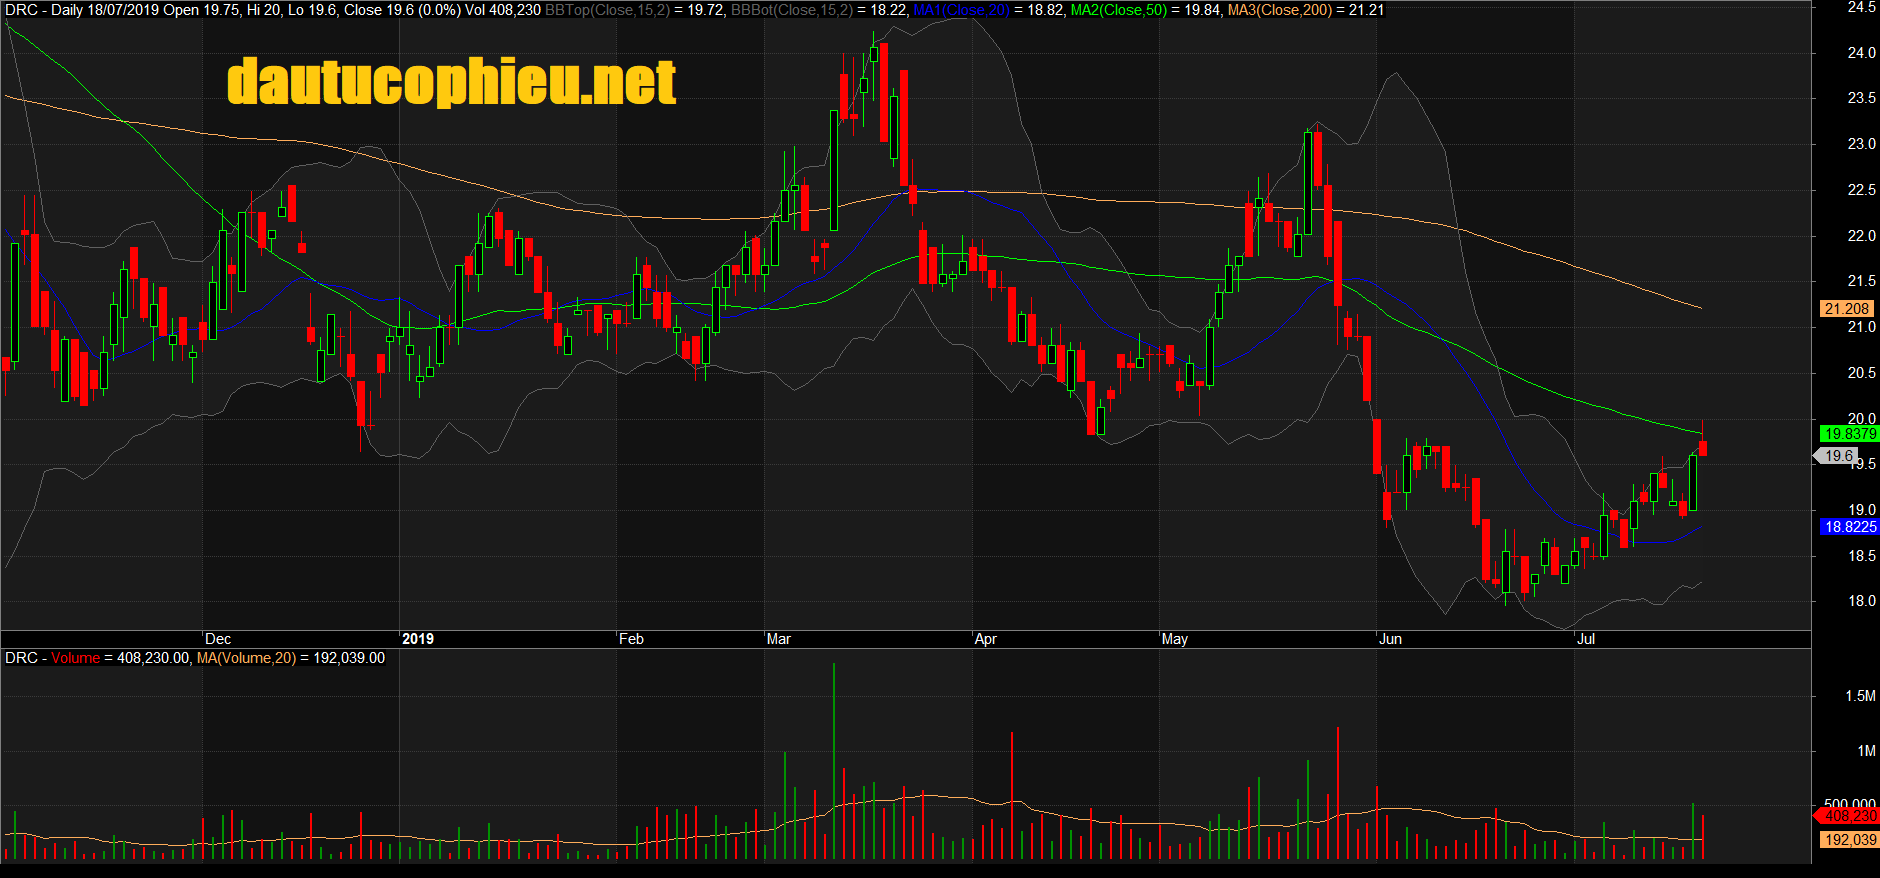
Task: Select the MA1(Close,20) legend label
Action: click(961, 10)
